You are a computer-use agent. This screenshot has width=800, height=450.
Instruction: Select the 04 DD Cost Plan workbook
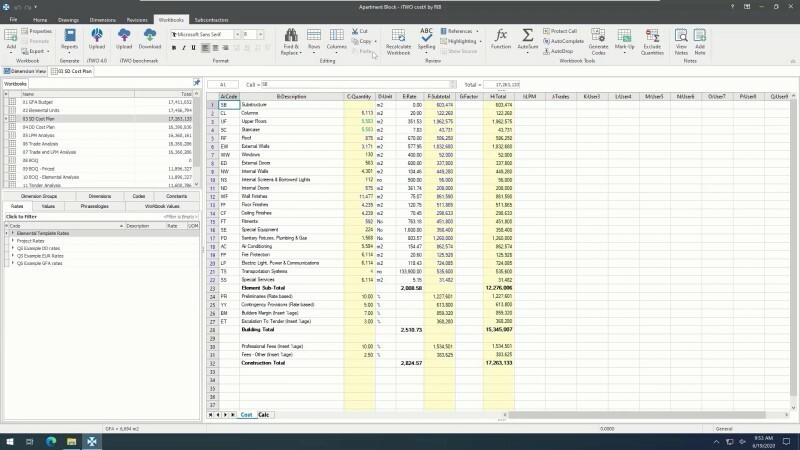click(40, 126)
